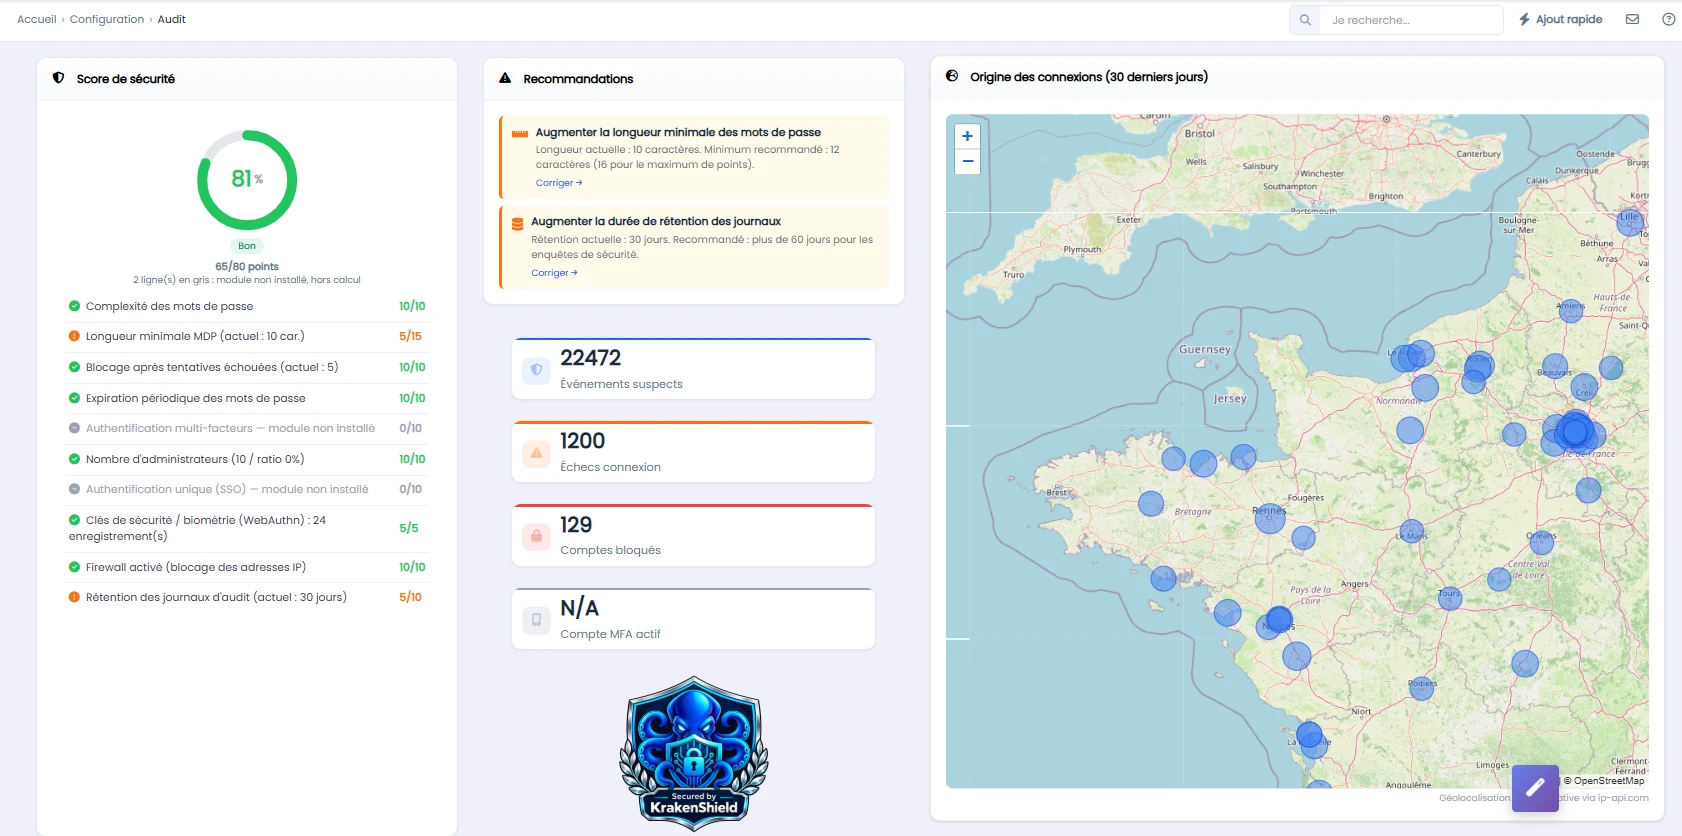Image resolution: width=1682 pixels, height=836 pixels.
Task: Select 'Expiration périodique des mots de passe' row
Action: click(x=247, y=398)
